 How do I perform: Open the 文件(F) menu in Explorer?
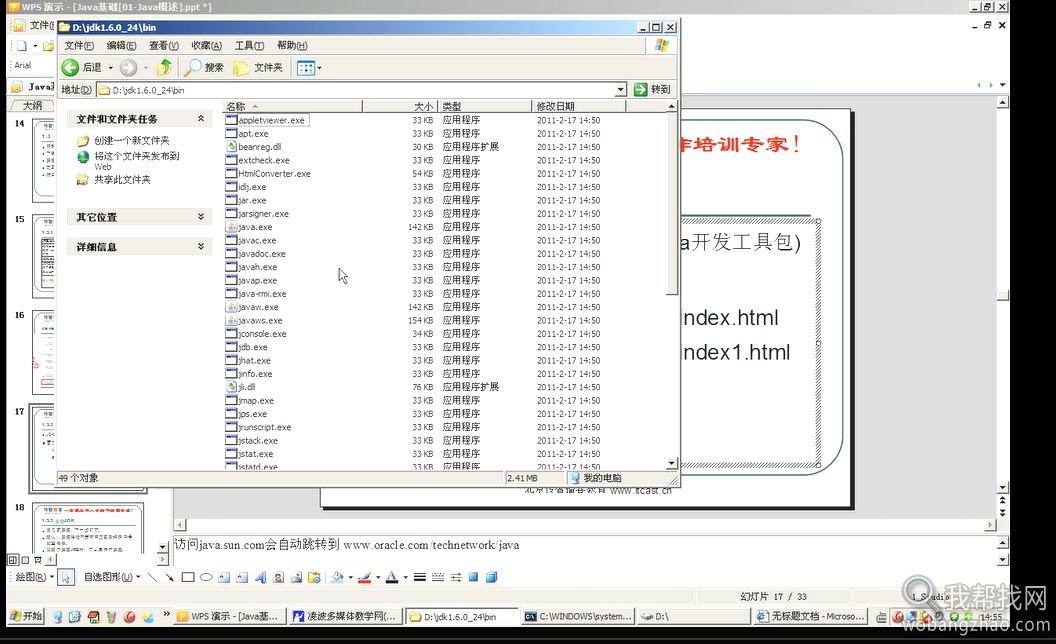[79, 46]
